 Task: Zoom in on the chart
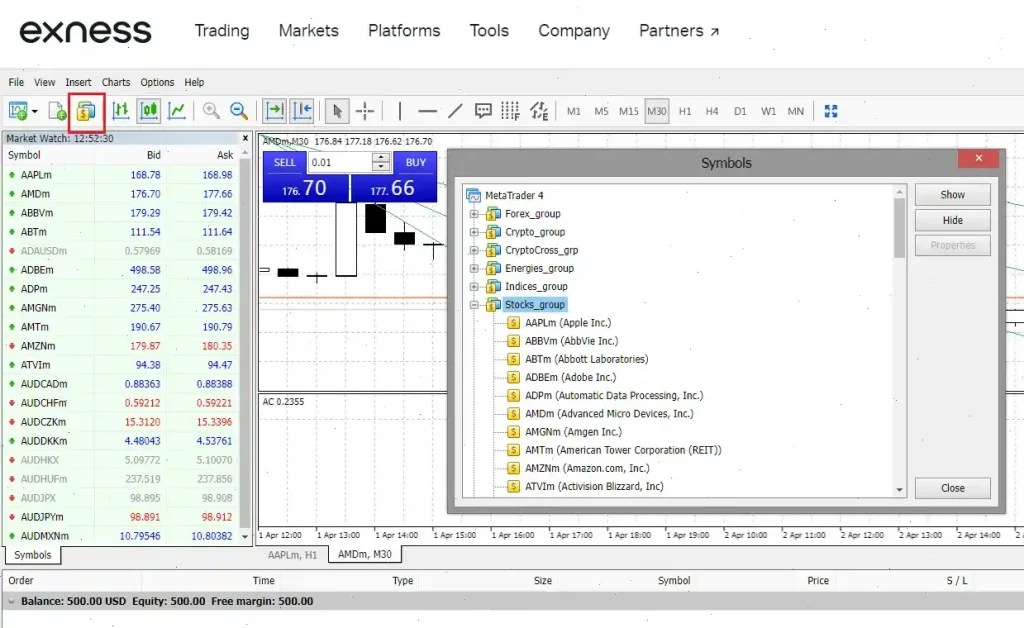pyautogui.click(x=210, y=111)
